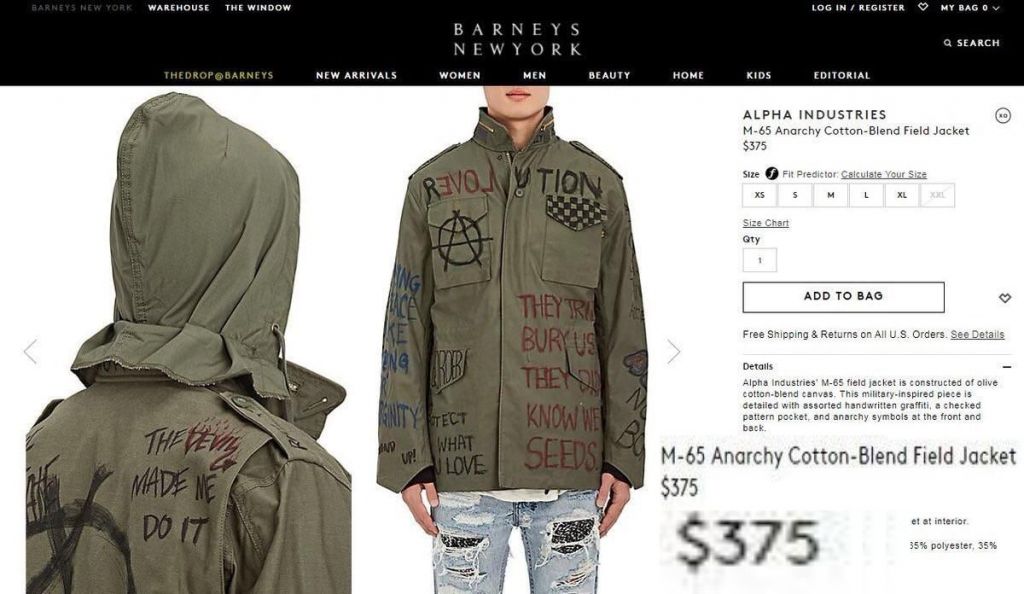
Task: Show next product image with right arrow
Action: tap(674, 351)
